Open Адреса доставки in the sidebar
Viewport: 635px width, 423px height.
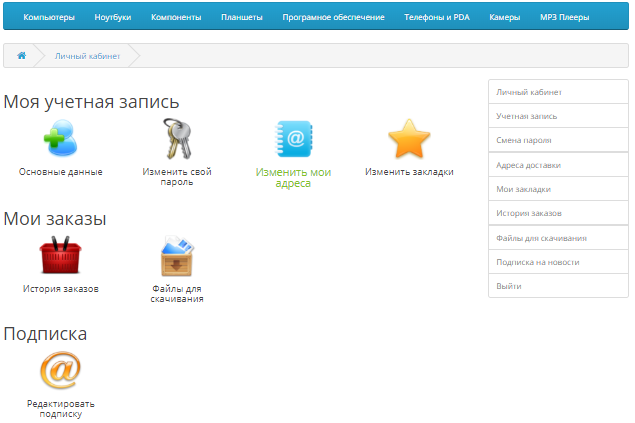click(528, 165)
